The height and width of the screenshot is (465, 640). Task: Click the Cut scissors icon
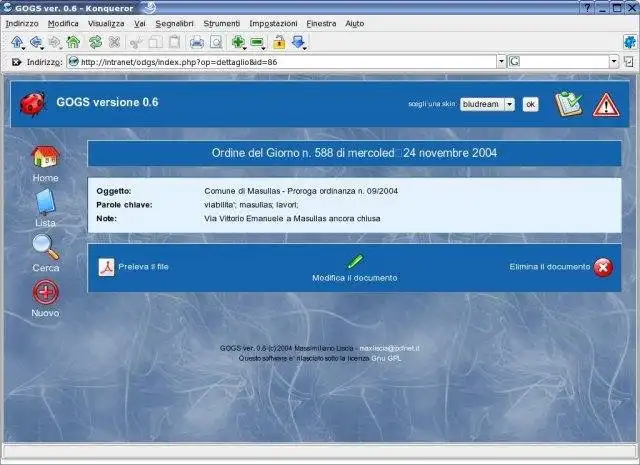136,42
